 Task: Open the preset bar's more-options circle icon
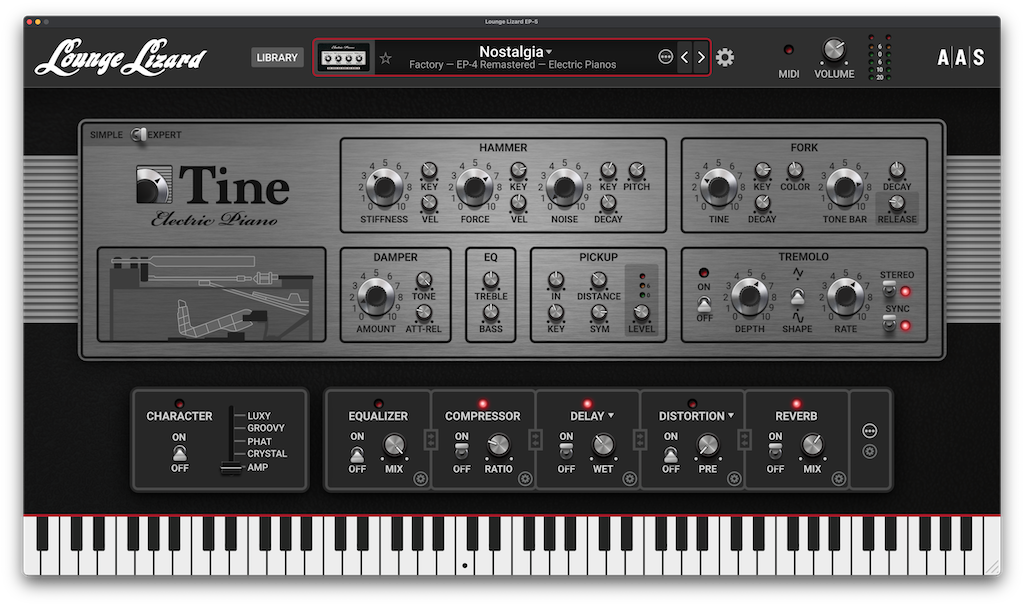click(665, 57)
